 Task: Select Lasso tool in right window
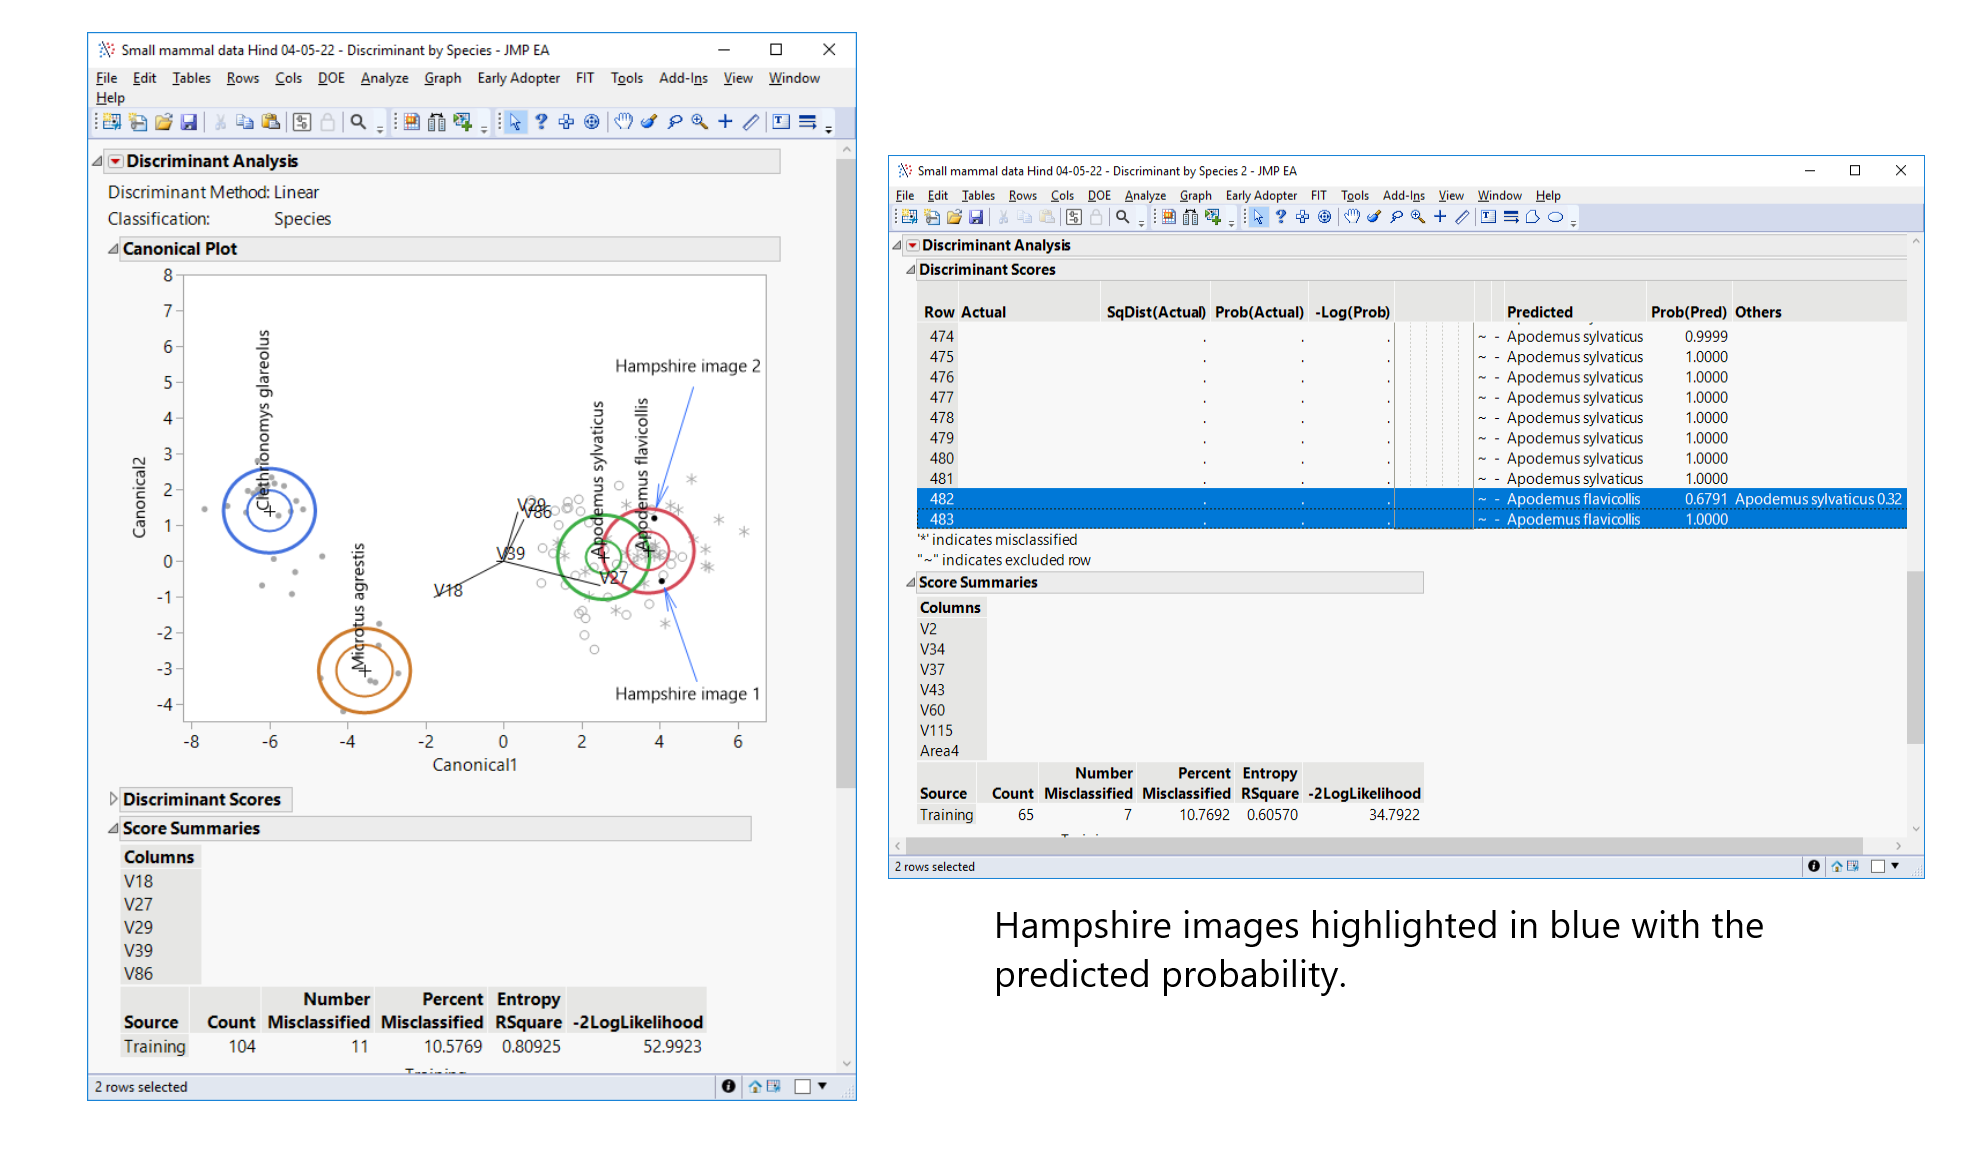click(1396, 217)
